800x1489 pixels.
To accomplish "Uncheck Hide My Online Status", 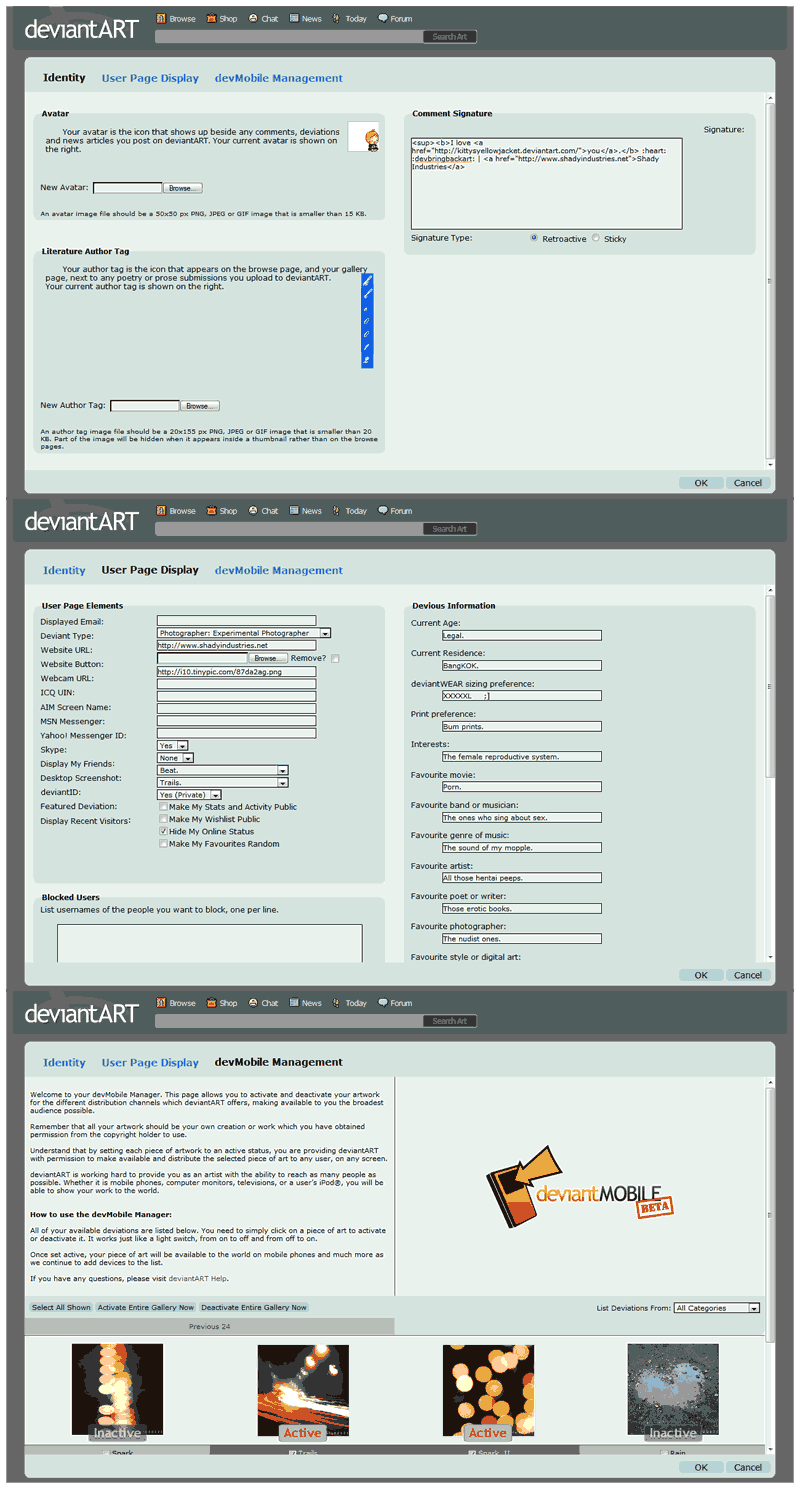I will pos(164,831).
